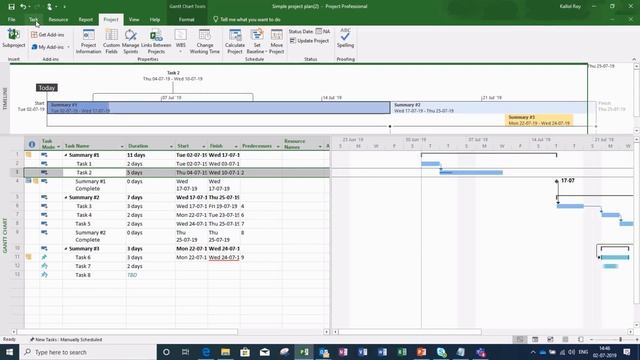Collapse Summary #3 task group
This screenshot has width=640, height=360.
click(x=66, y=249)
